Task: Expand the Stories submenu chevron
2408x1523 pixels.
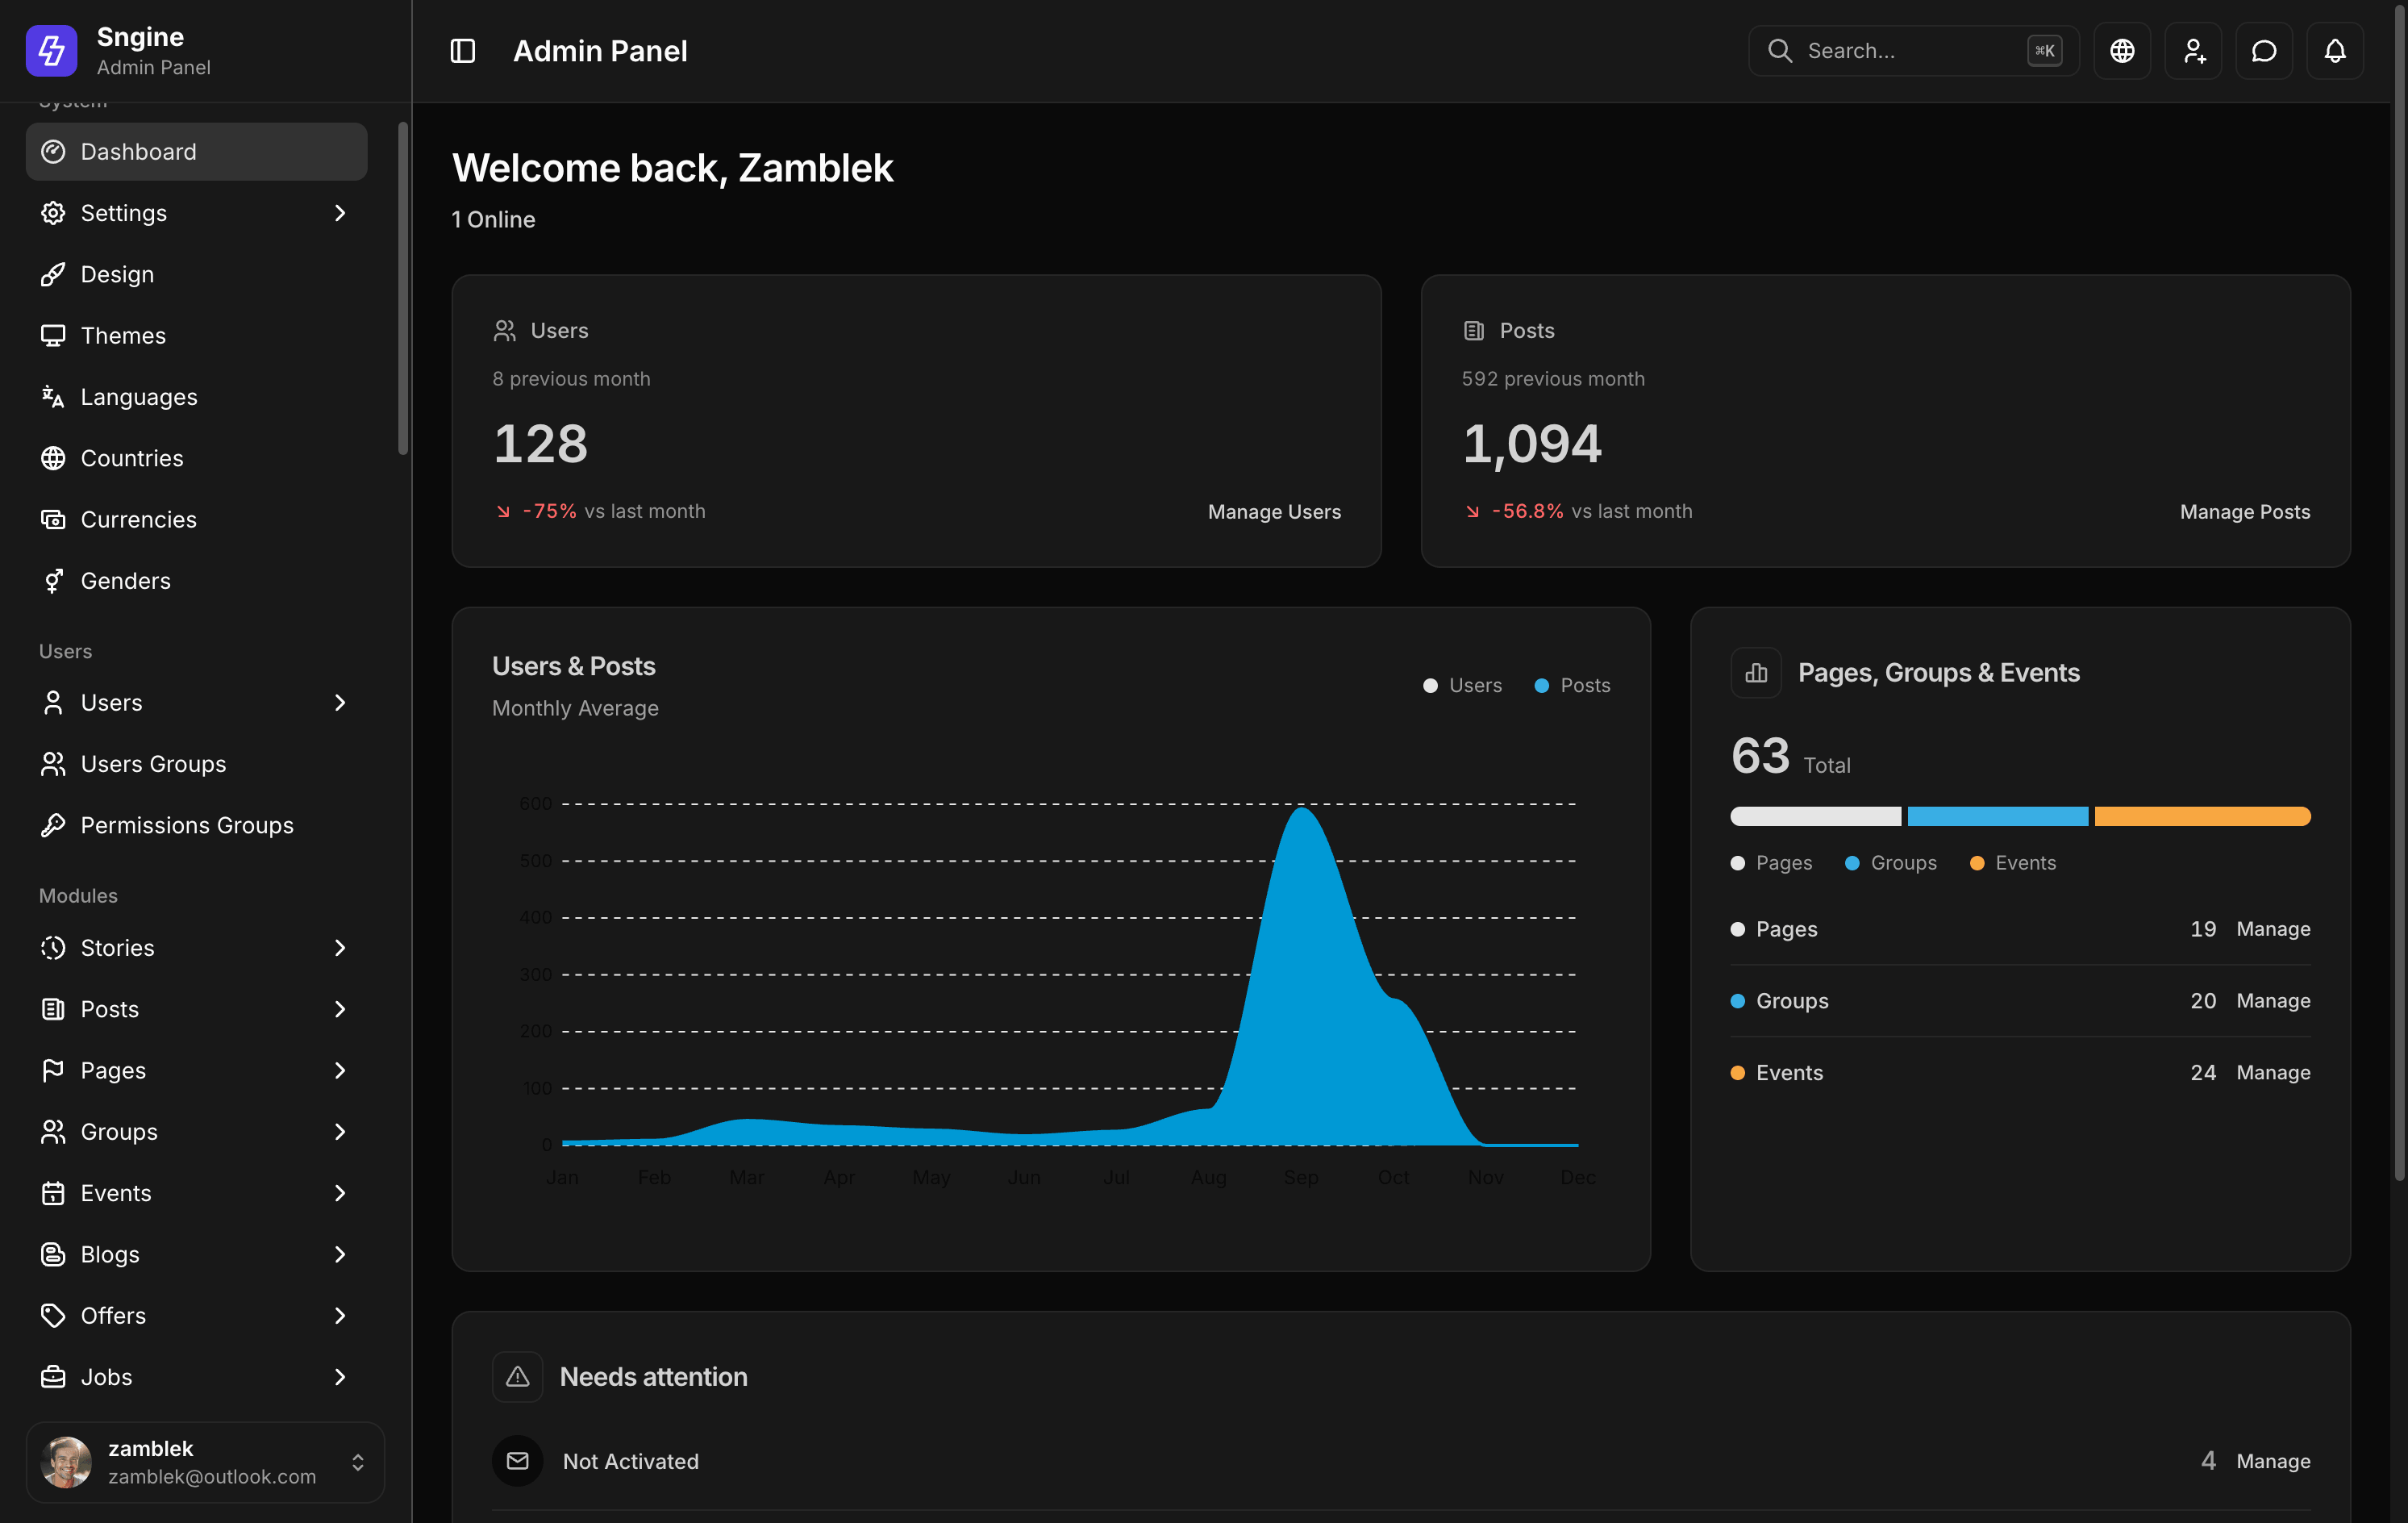Action: (340, 948)
